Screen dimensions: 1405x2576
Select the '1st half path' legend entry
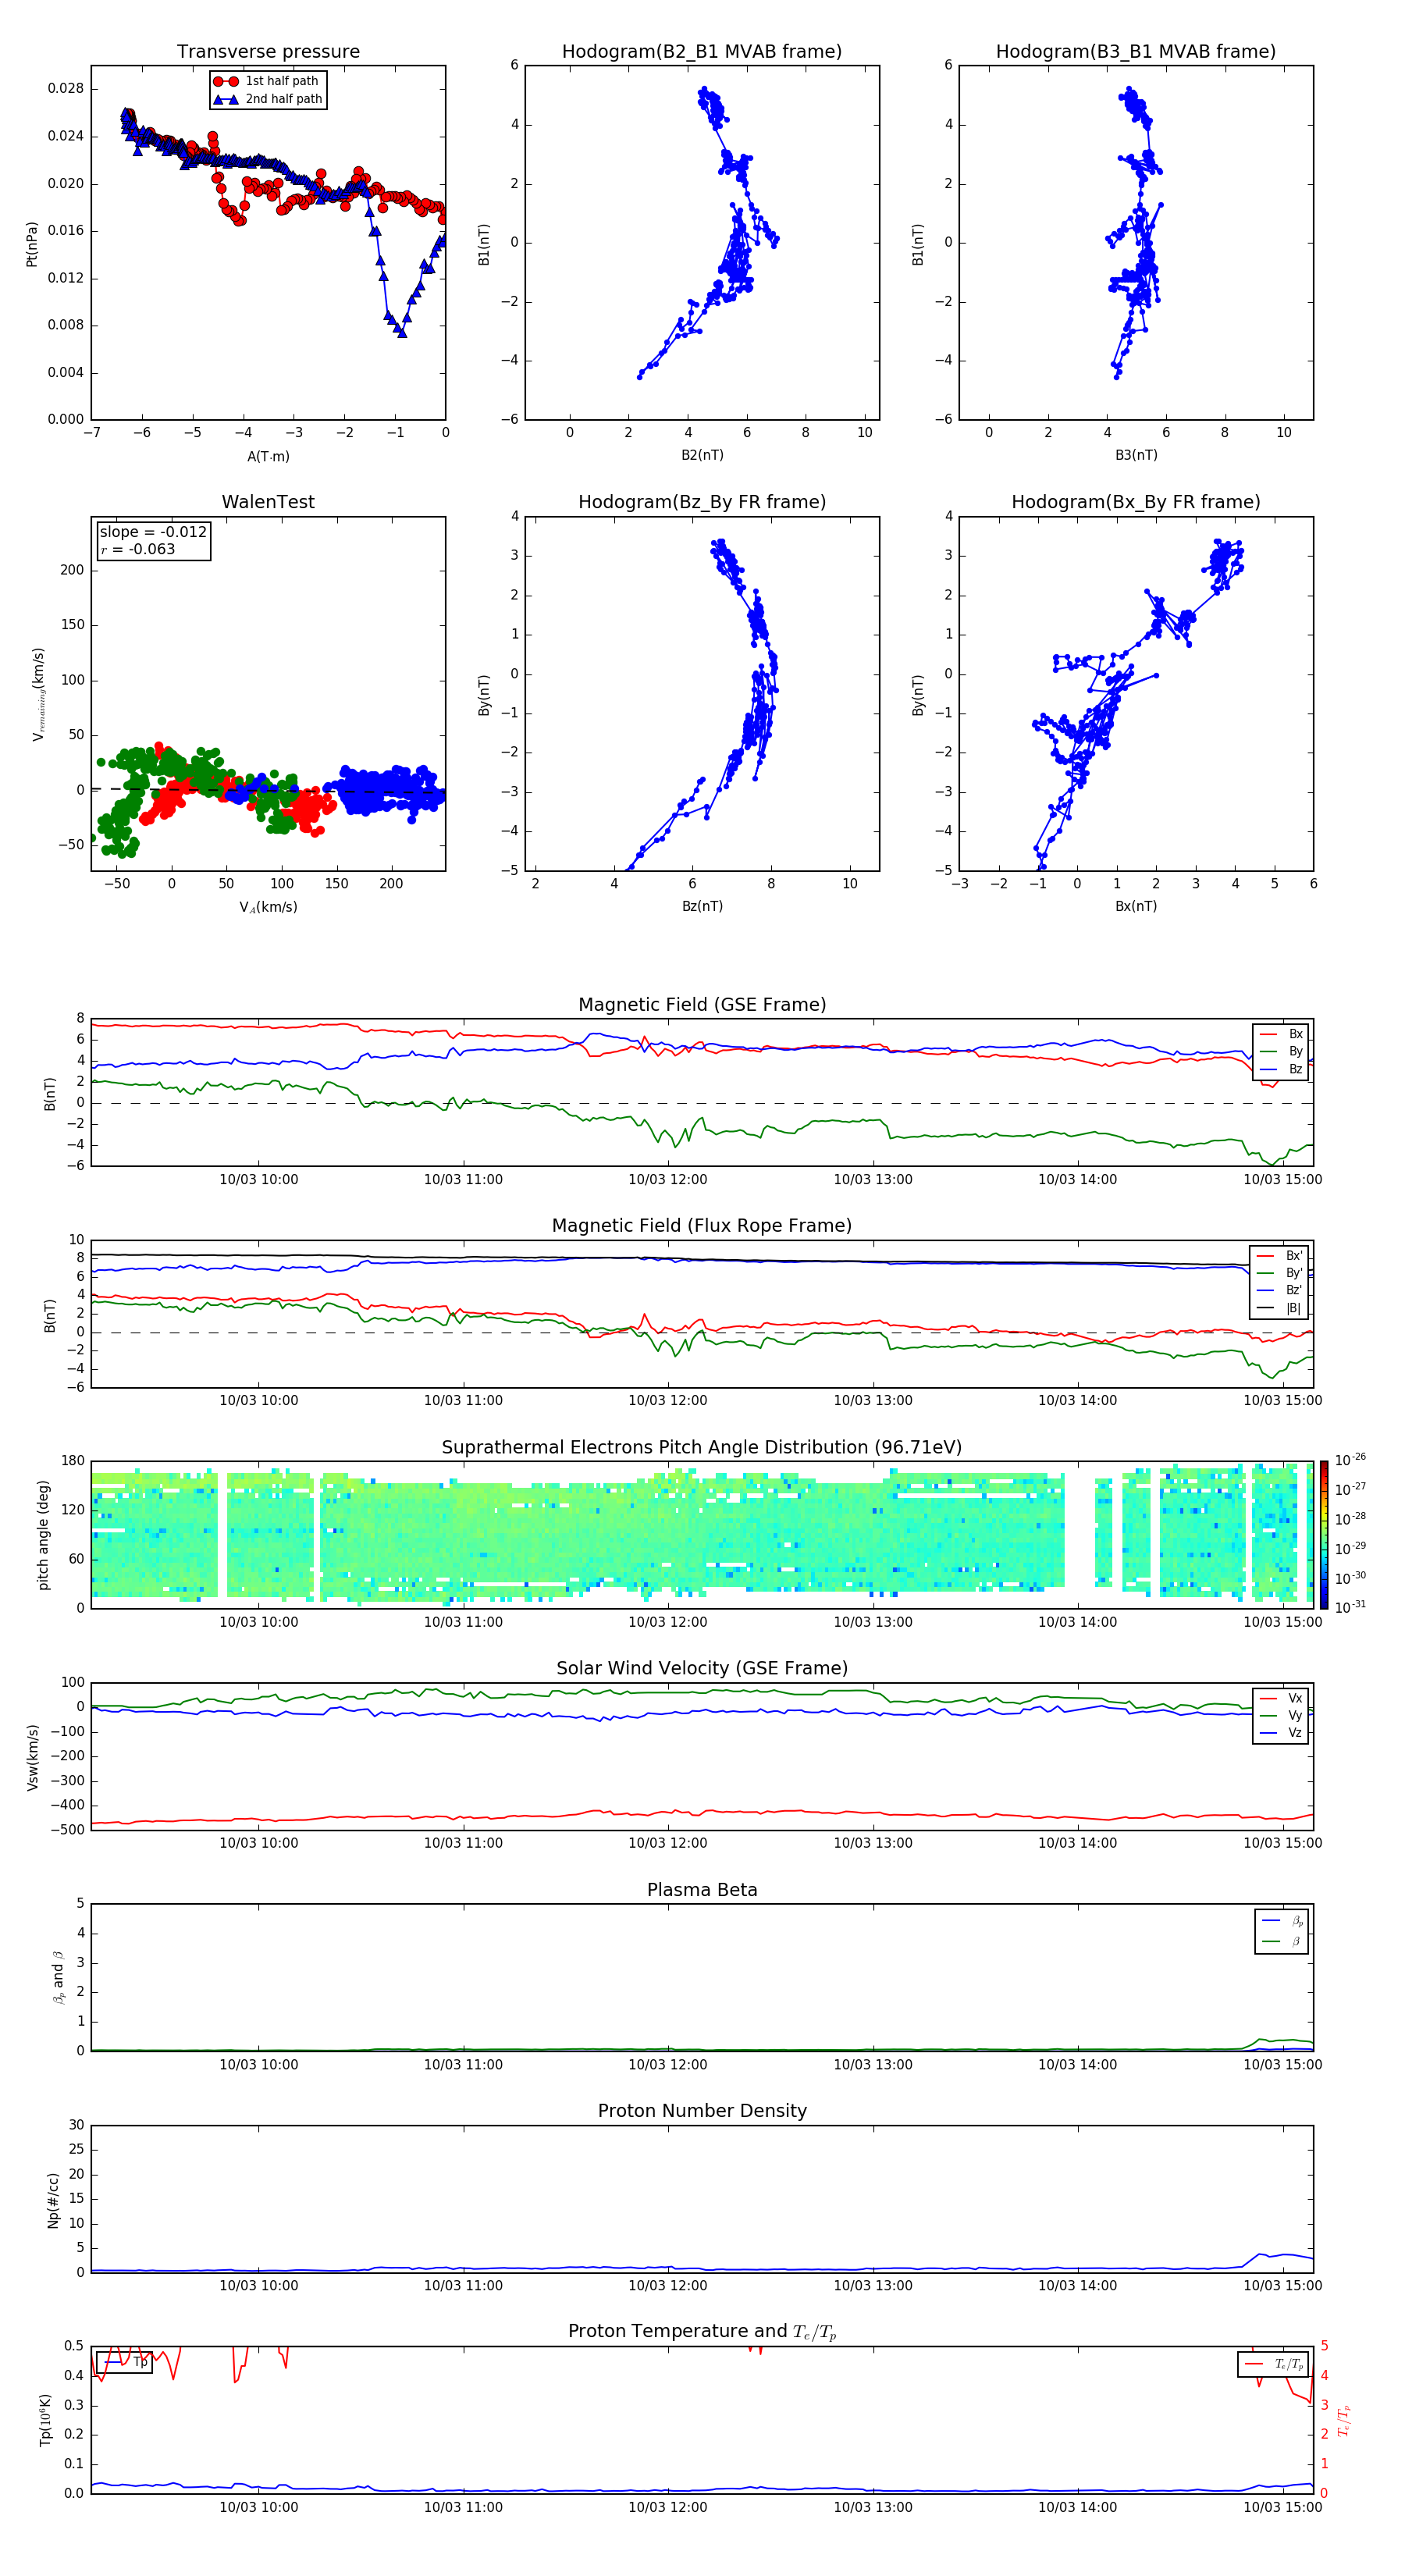click(268, 81)
